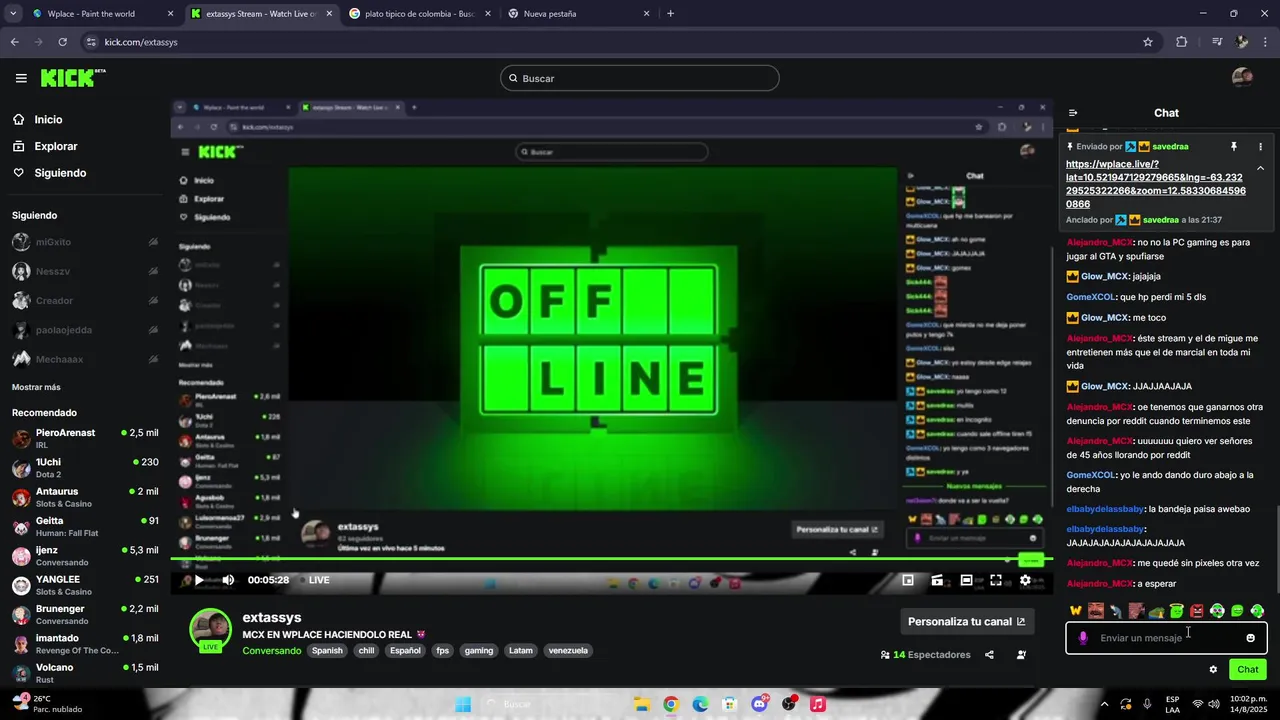Switch to plato tipico de colombia tab
This screenshot has width=1280, height=720.
418,14
